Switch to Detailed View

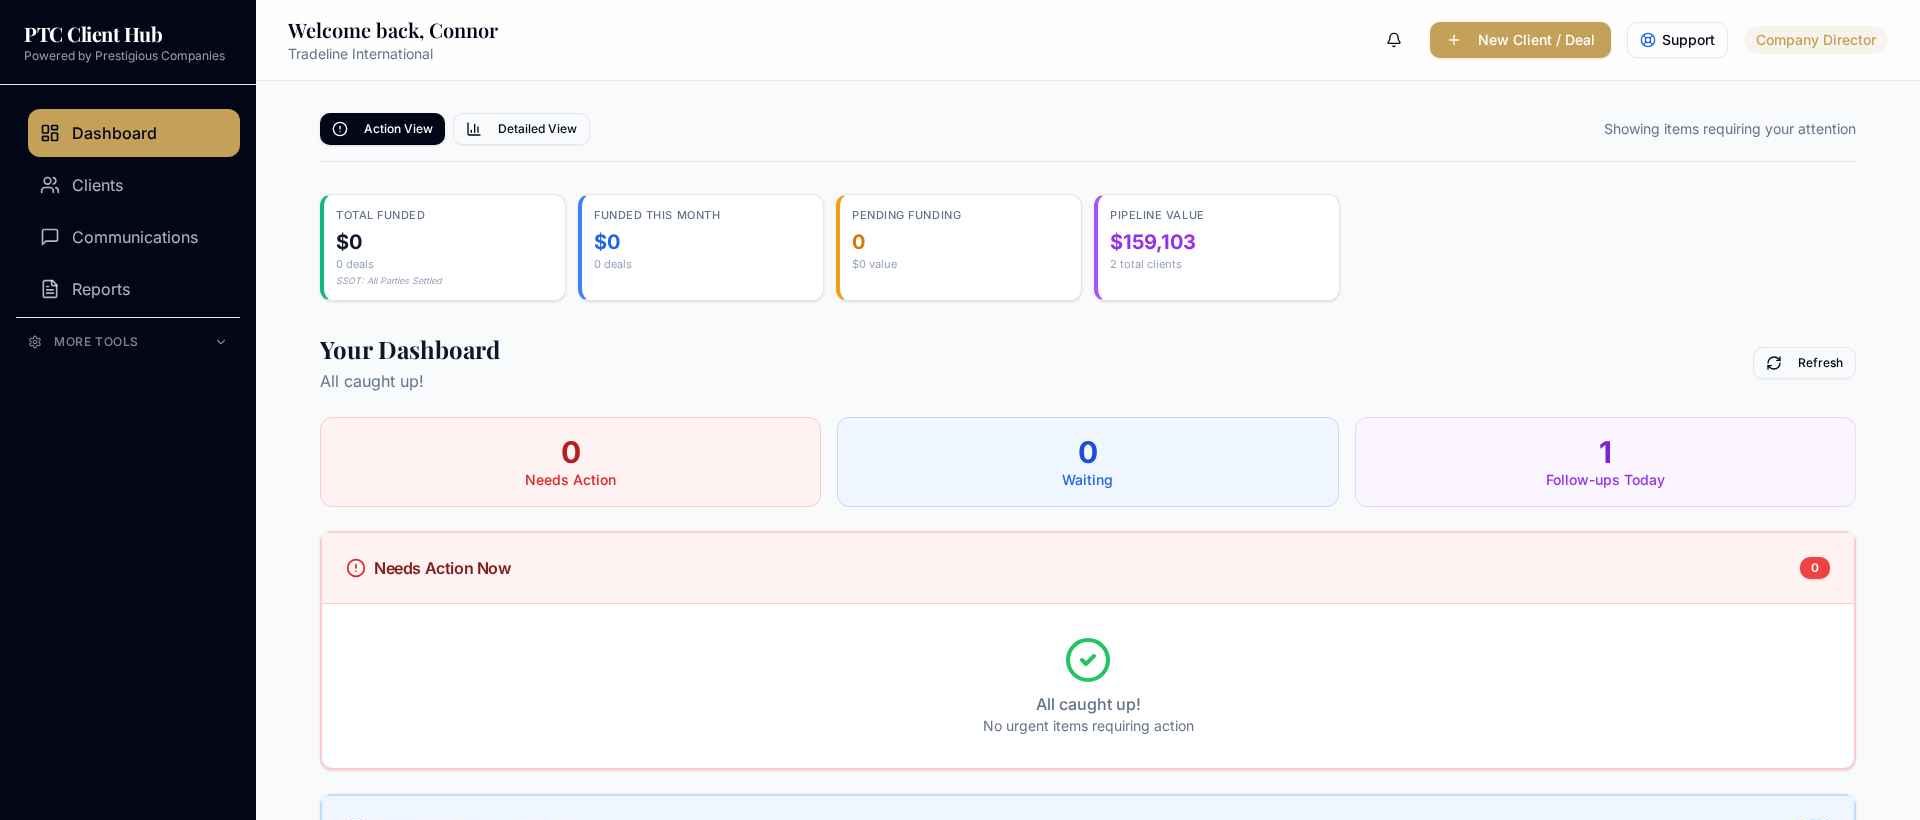(521, 129)
